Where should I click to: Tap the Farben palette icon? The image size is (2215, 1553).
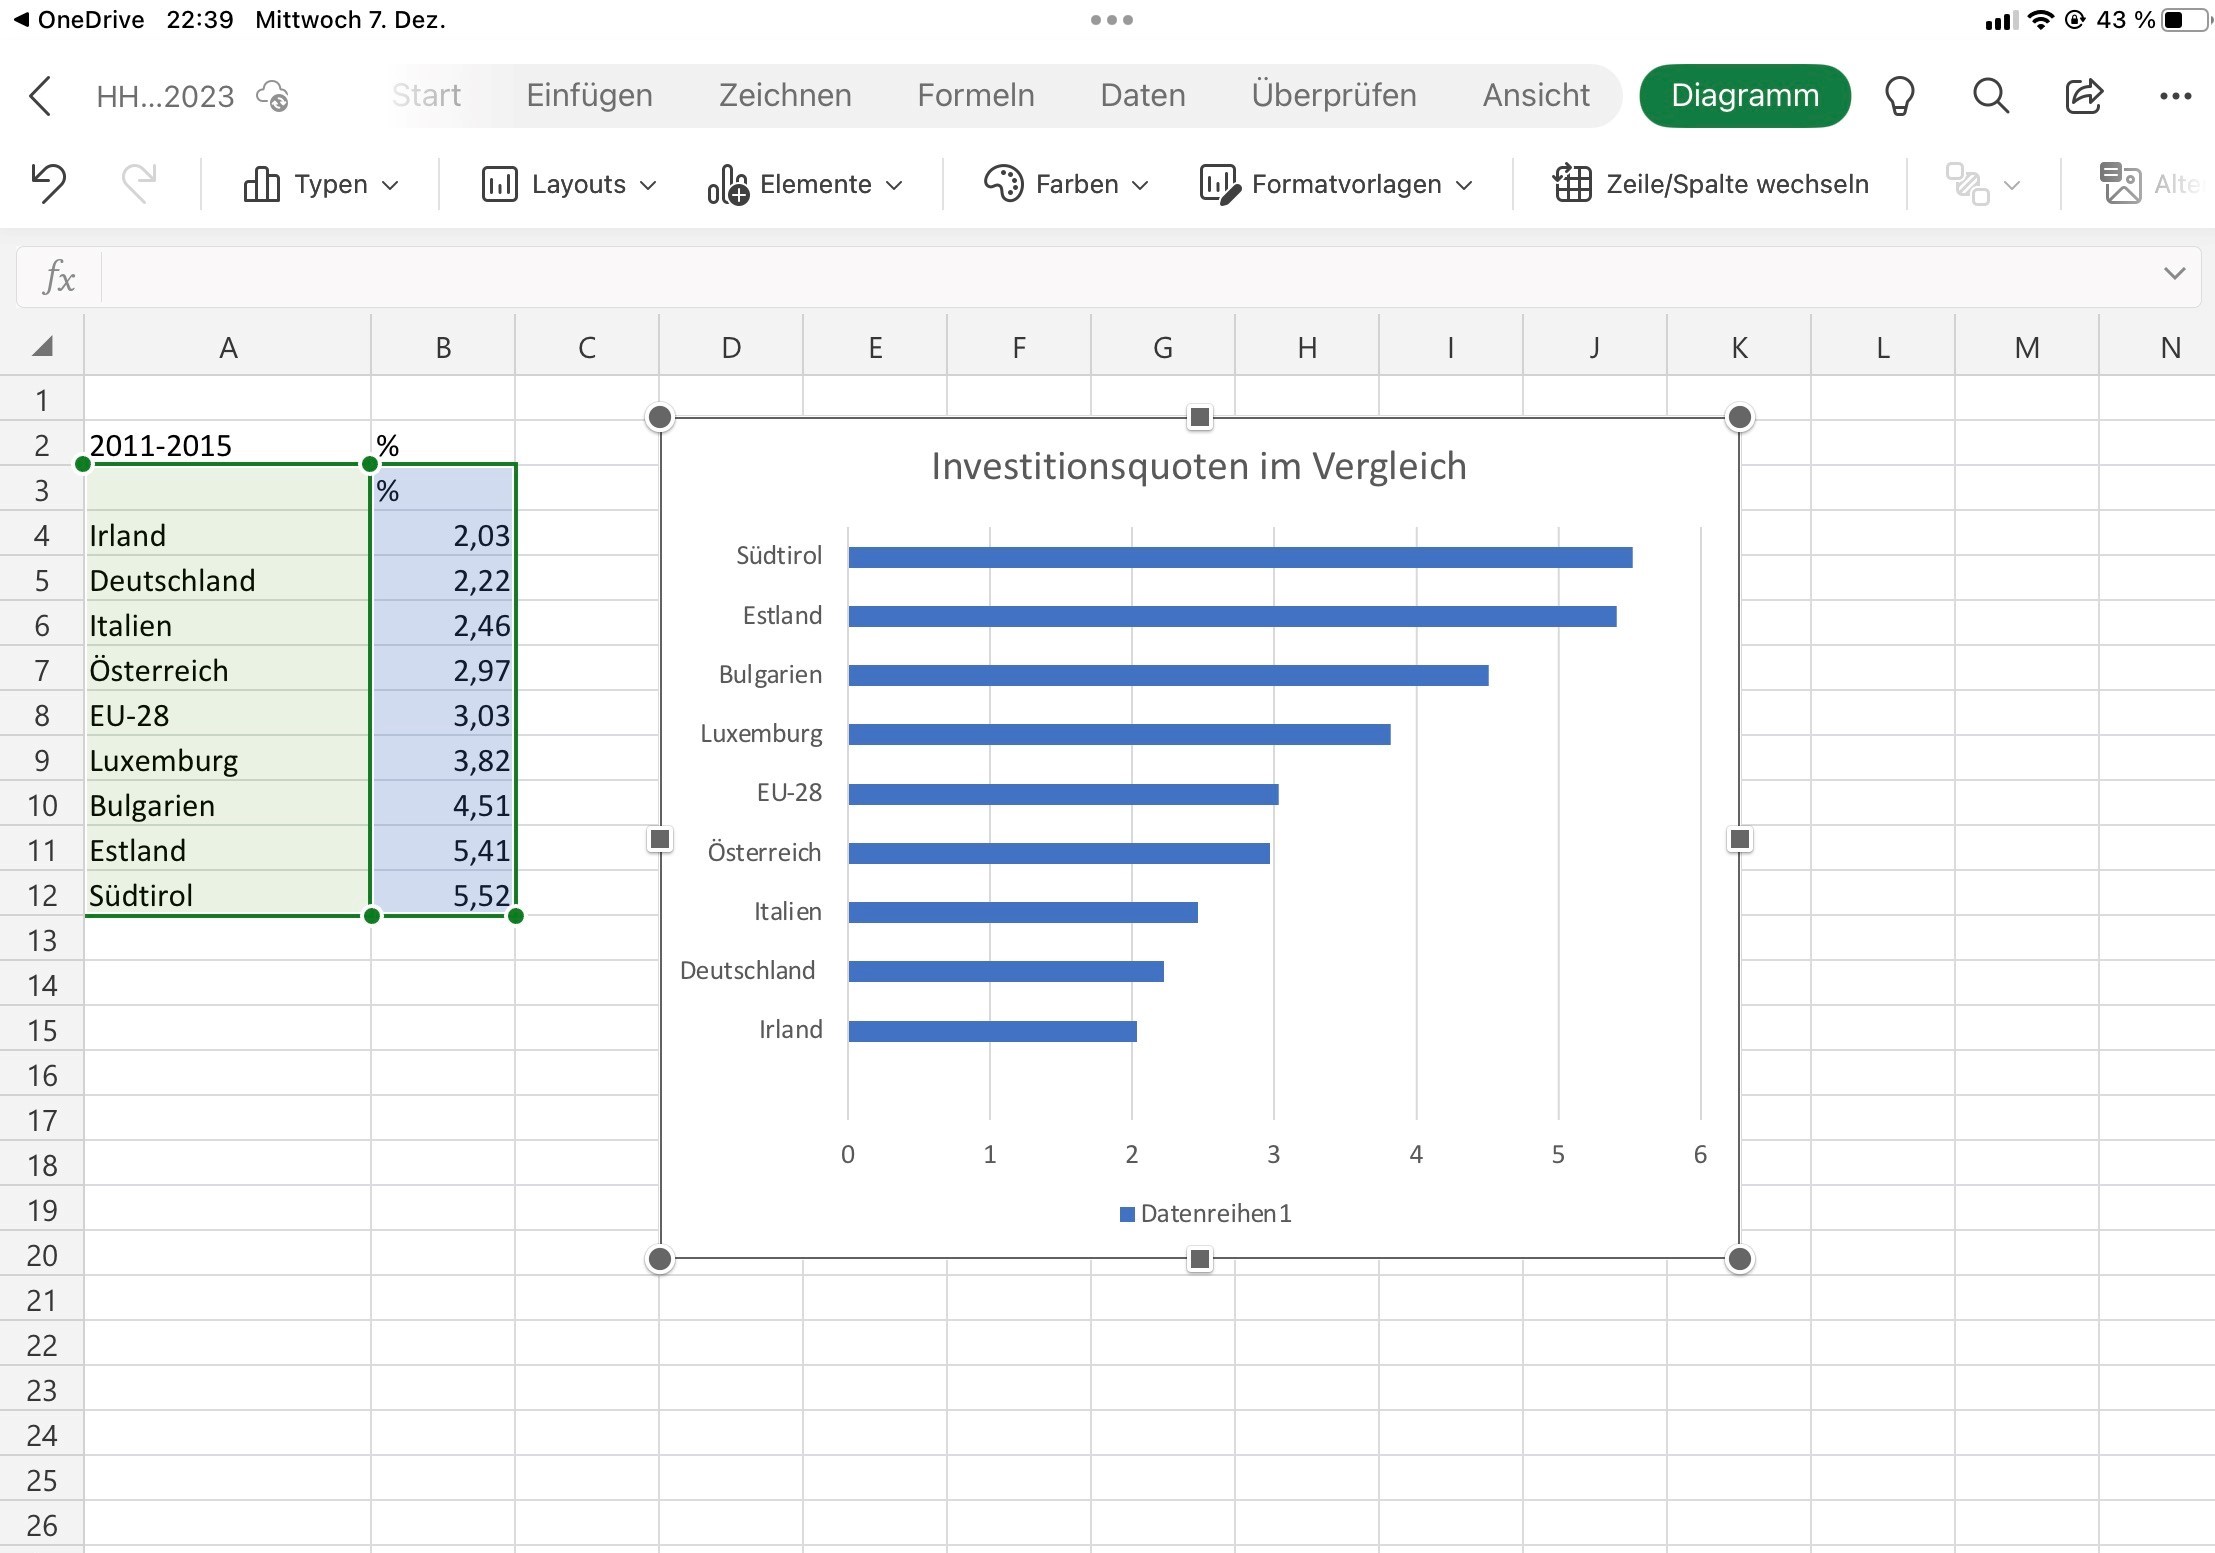point(1004,184)
